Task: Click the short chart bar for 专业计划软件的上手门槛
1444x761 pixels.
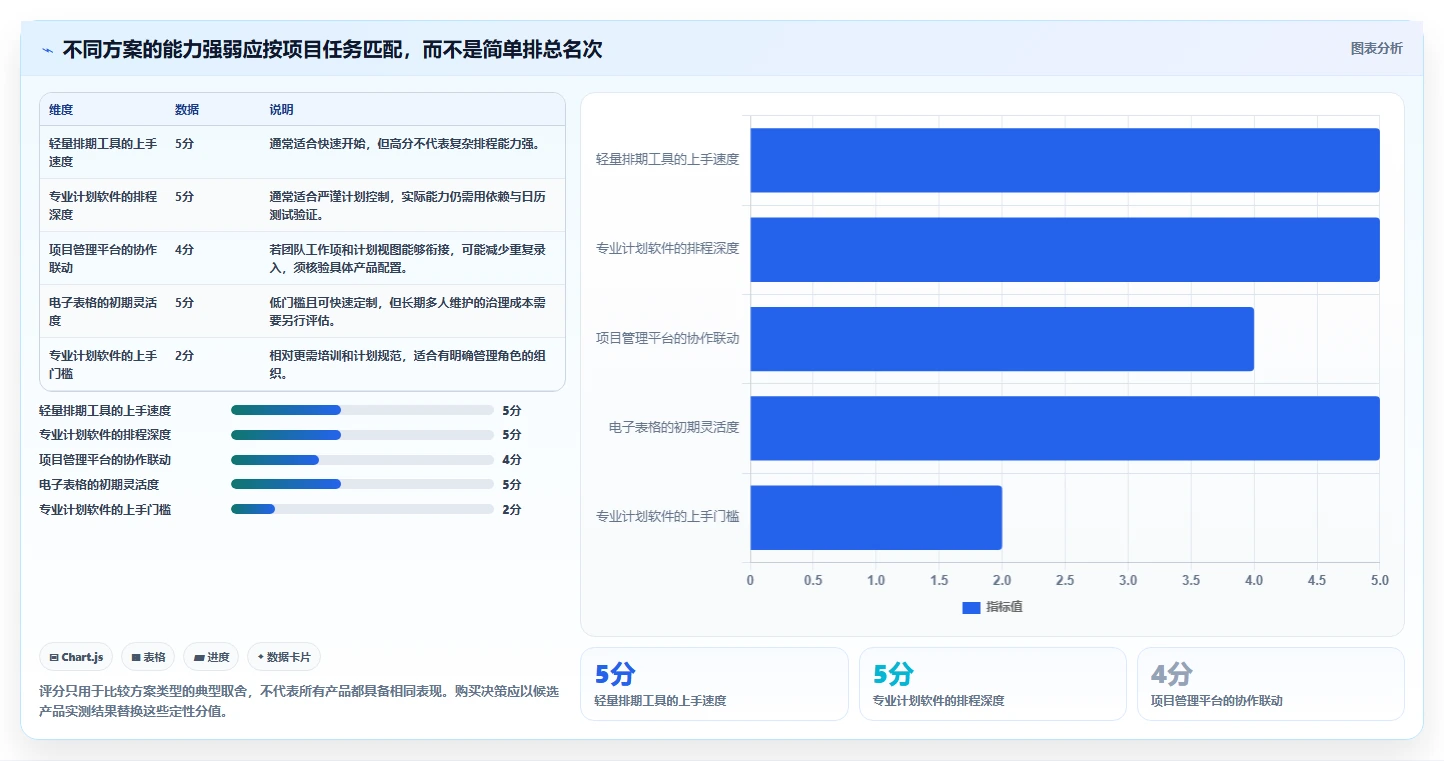Action: (876, 517)
